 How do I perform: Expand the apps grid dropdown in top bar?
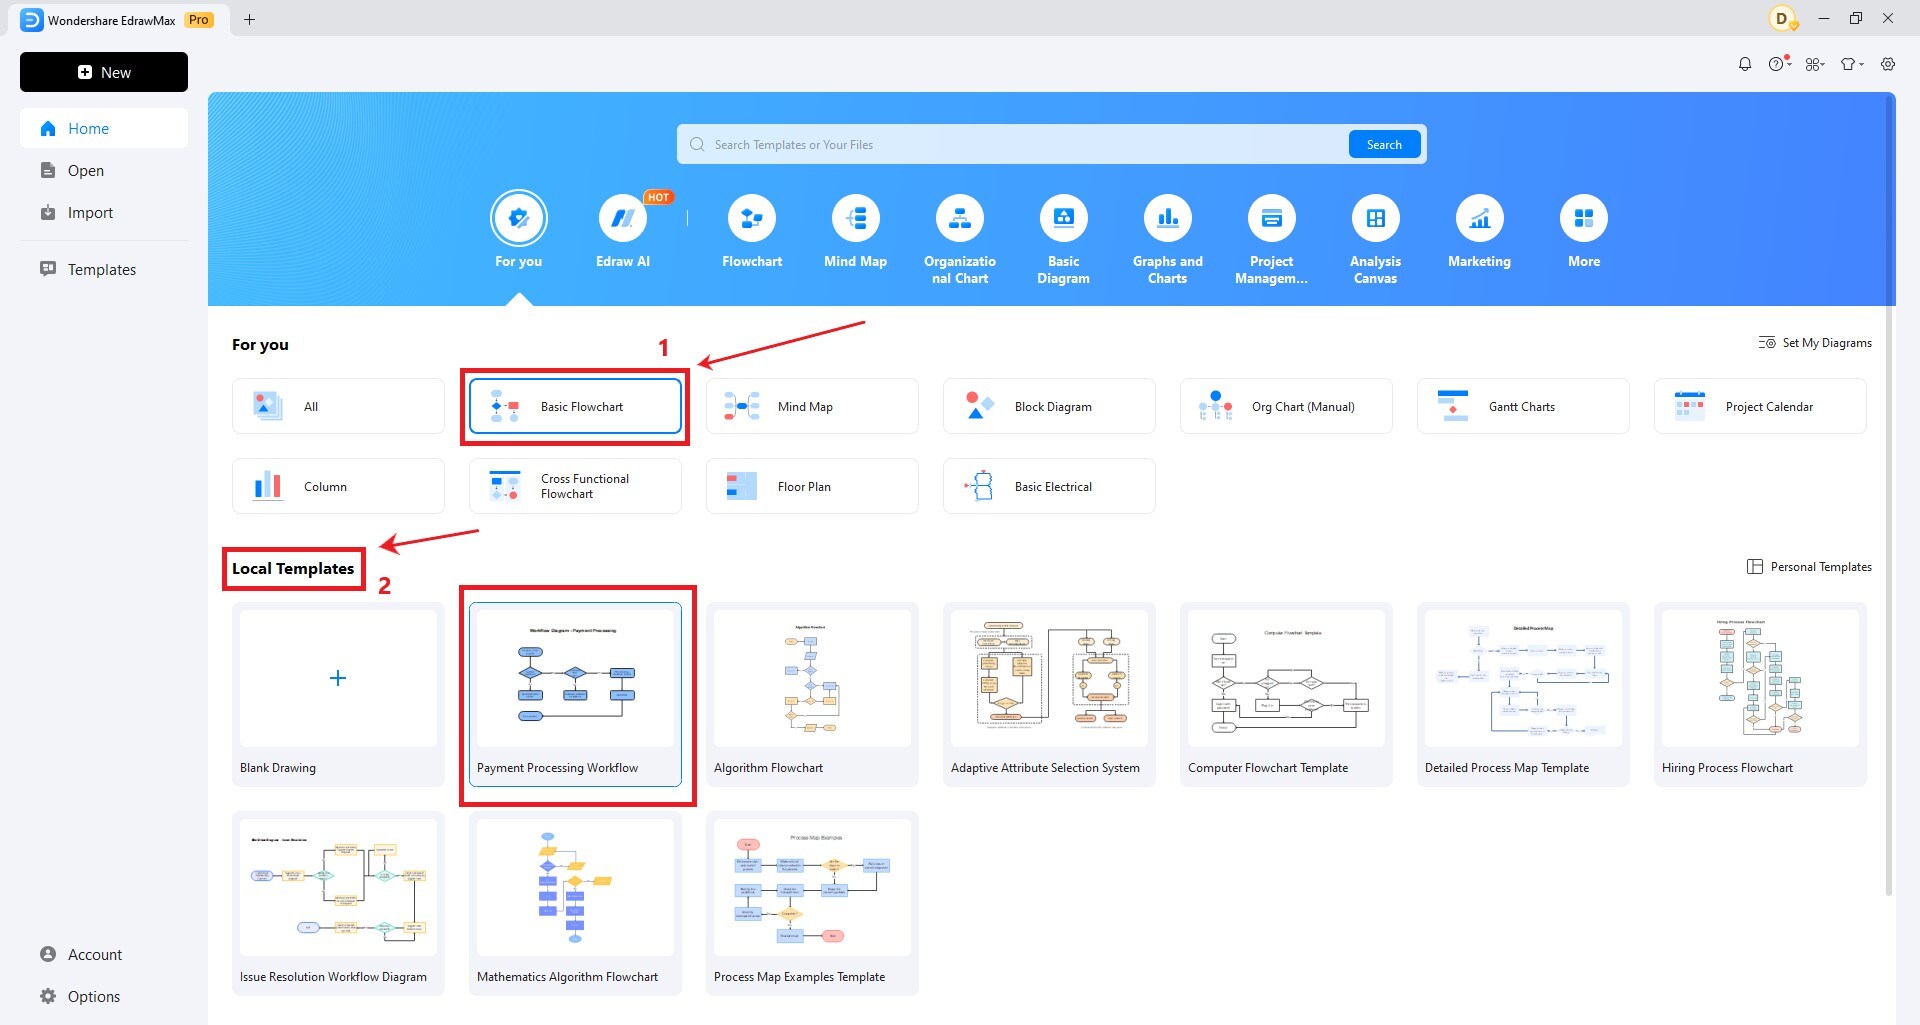click(1815, 64)
